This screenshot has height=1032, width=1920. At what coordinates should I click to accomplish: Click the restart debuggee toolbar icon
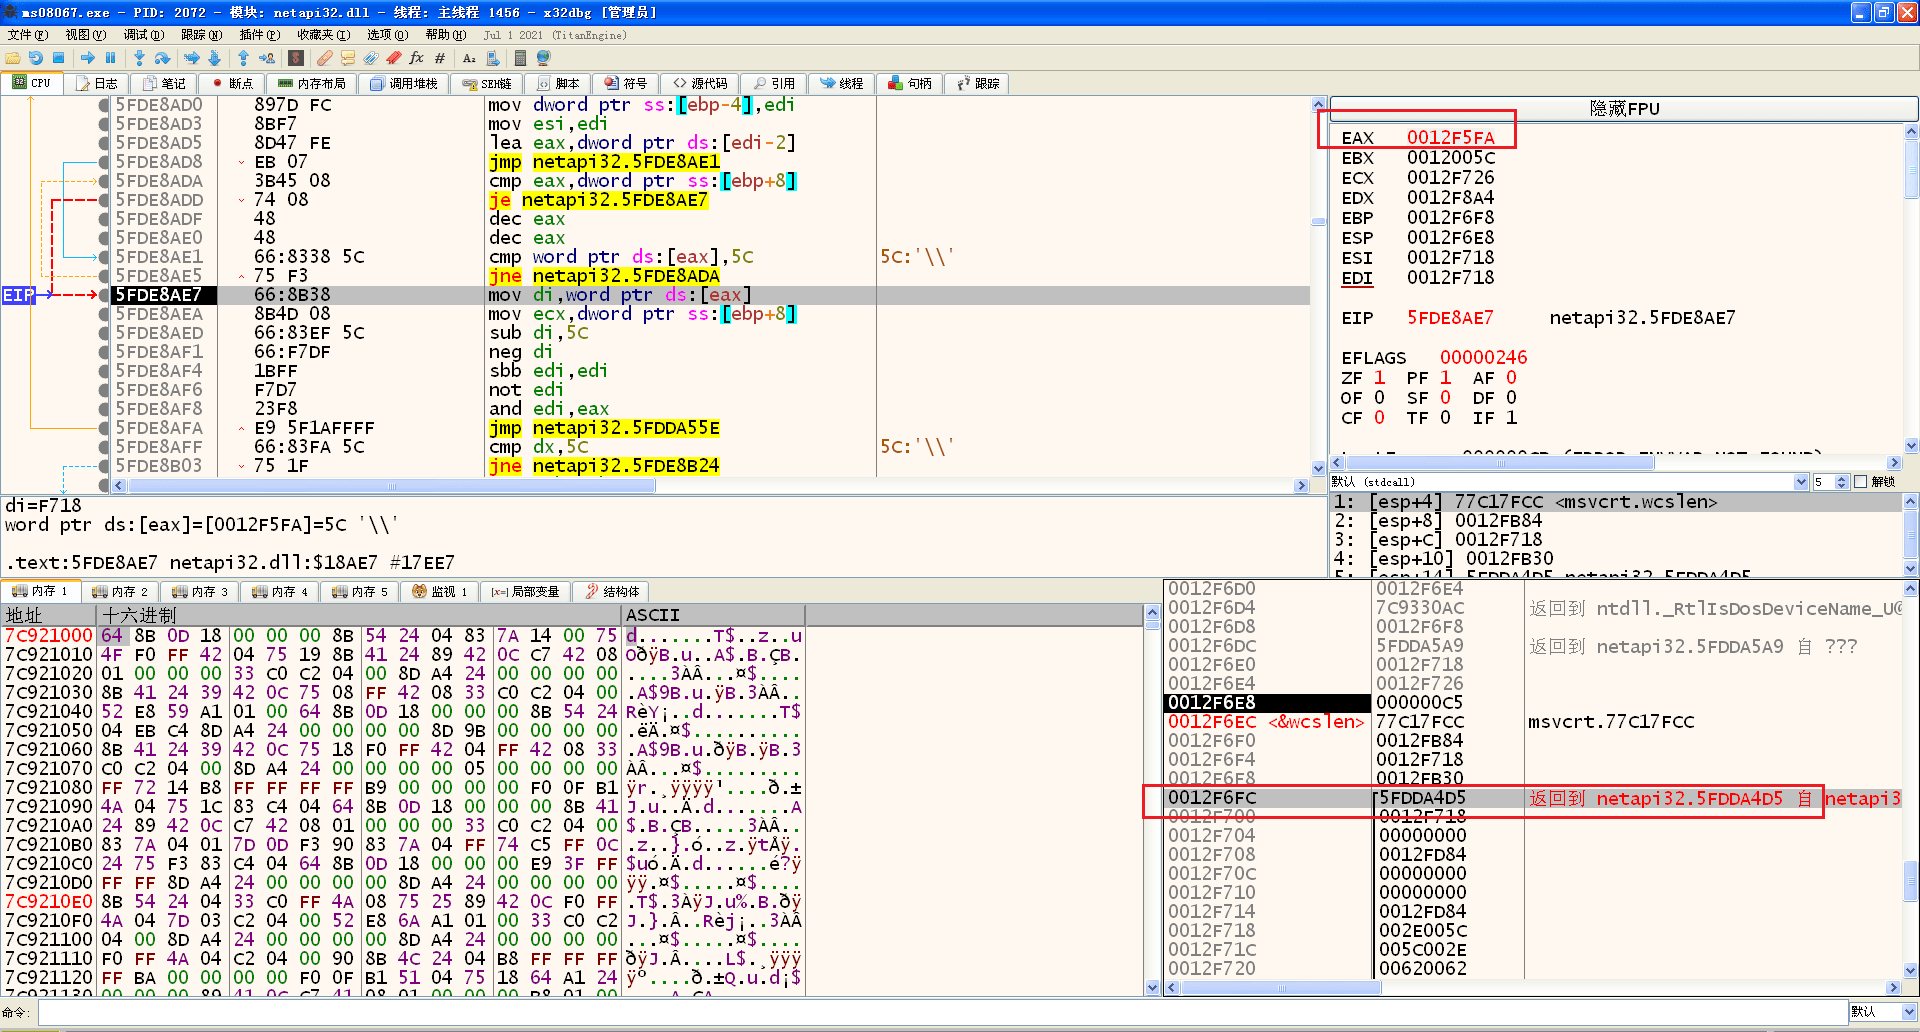36,58
